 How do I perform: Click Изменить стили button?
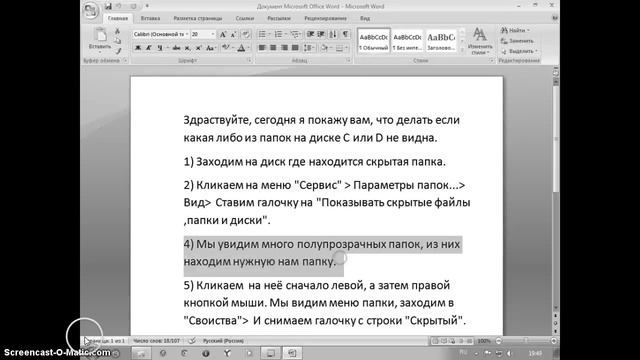click(480, 41)
